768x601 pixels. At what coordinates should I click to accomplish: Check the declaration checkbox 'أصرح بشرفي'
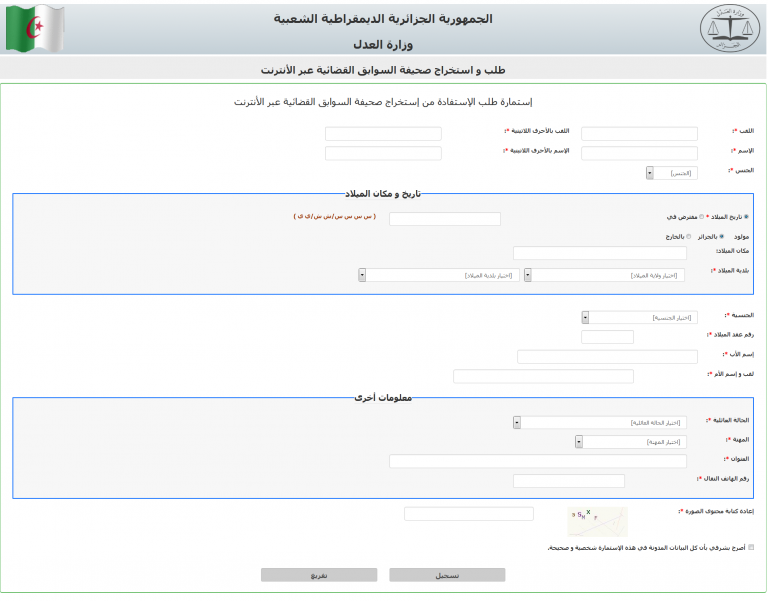[x=751, y=547]
